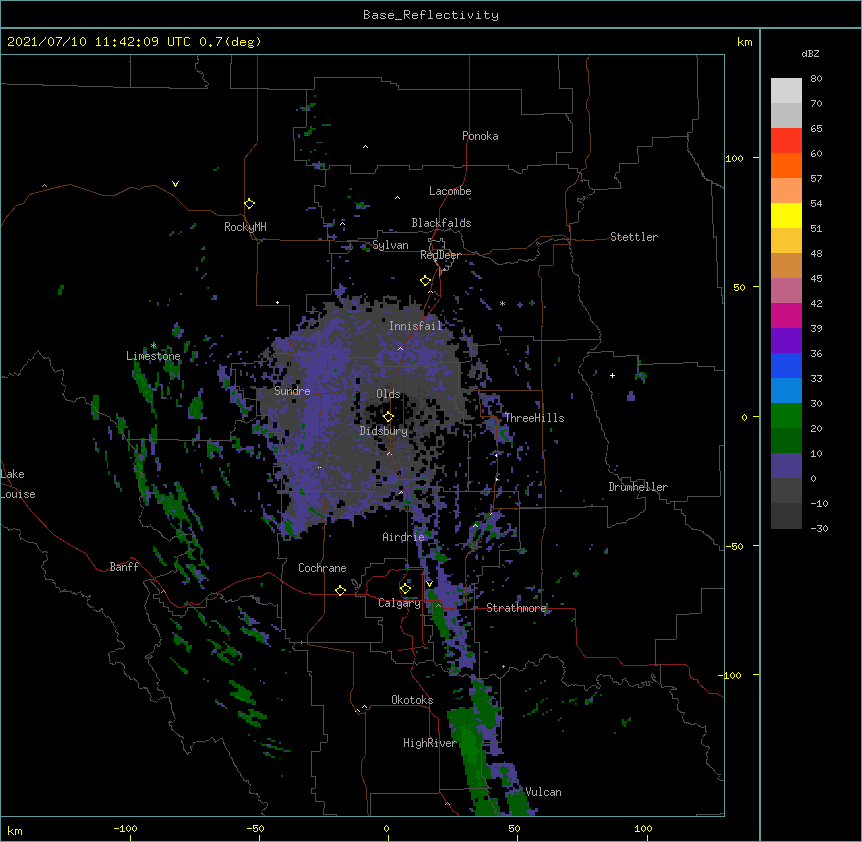The width and height of the screenshot is (862, 842).
Task: Click the Blackfalds city label
Action: pos(441,223)
